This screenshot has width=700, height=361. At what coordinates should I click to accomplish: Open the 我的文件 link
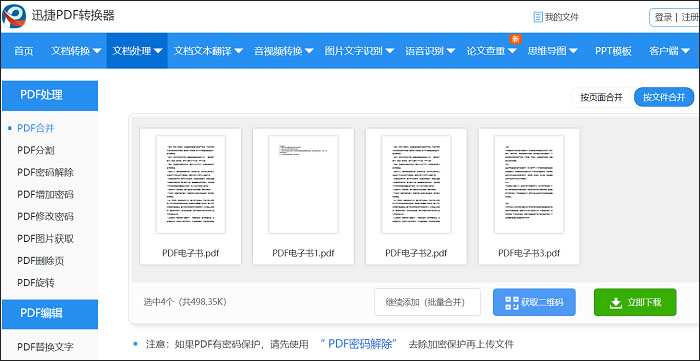pos(562,17)
